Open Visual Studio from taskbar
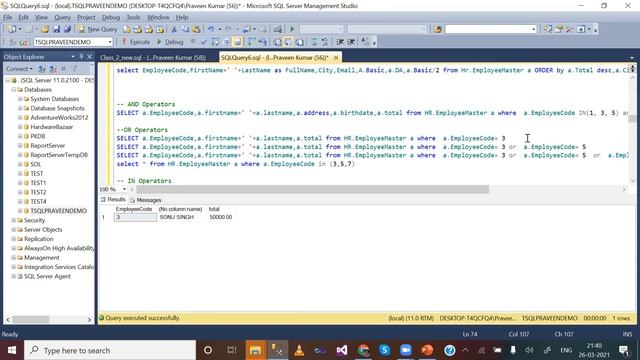This screenshot has width=640, height=360. pyautogui.click(x=342, y=350)
